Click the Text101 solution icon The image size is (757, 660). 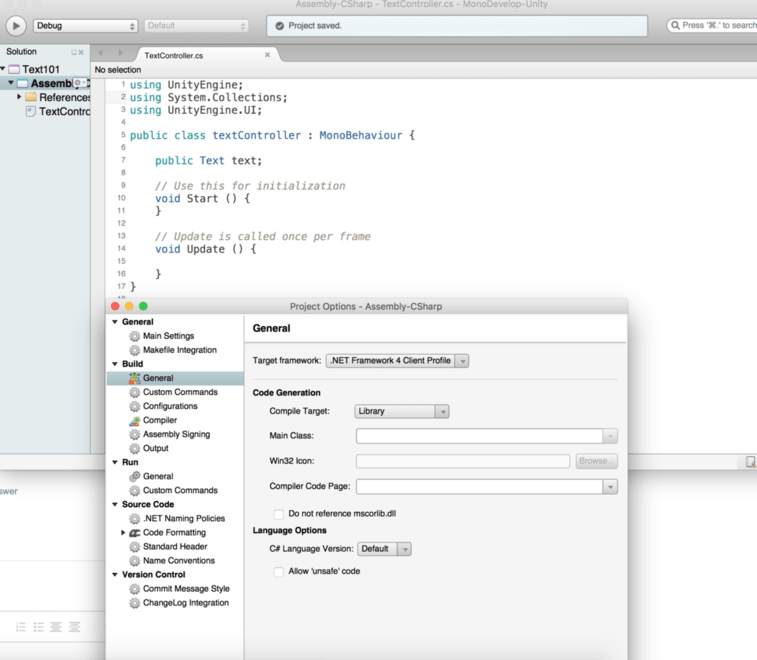coord(14,70)
